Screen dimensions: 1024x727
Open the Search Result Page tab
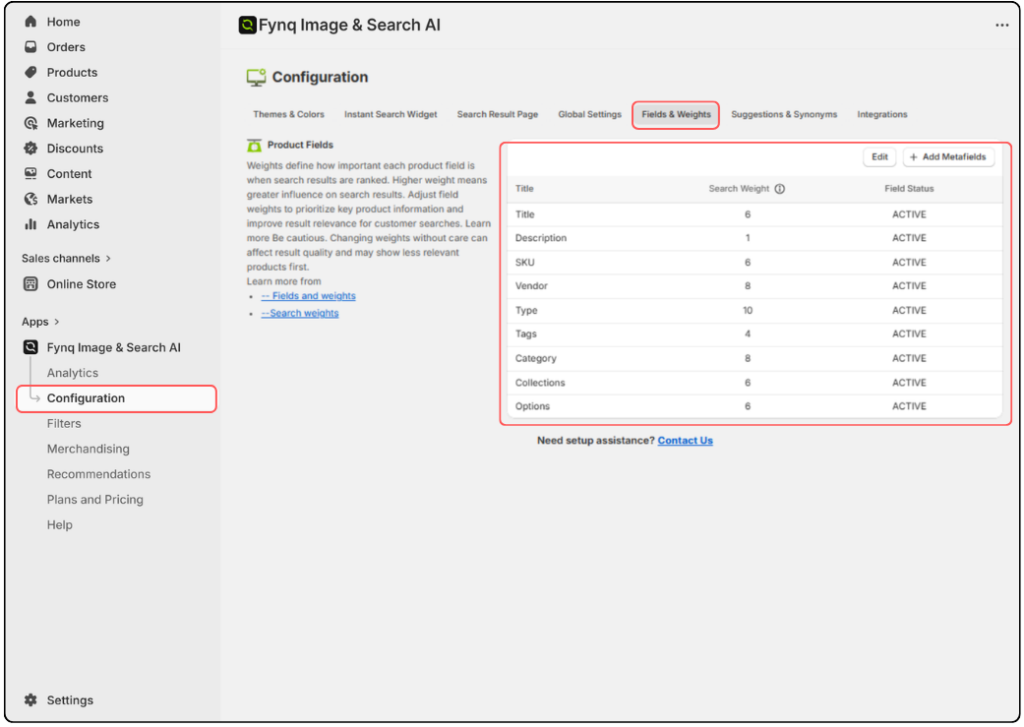498,114
